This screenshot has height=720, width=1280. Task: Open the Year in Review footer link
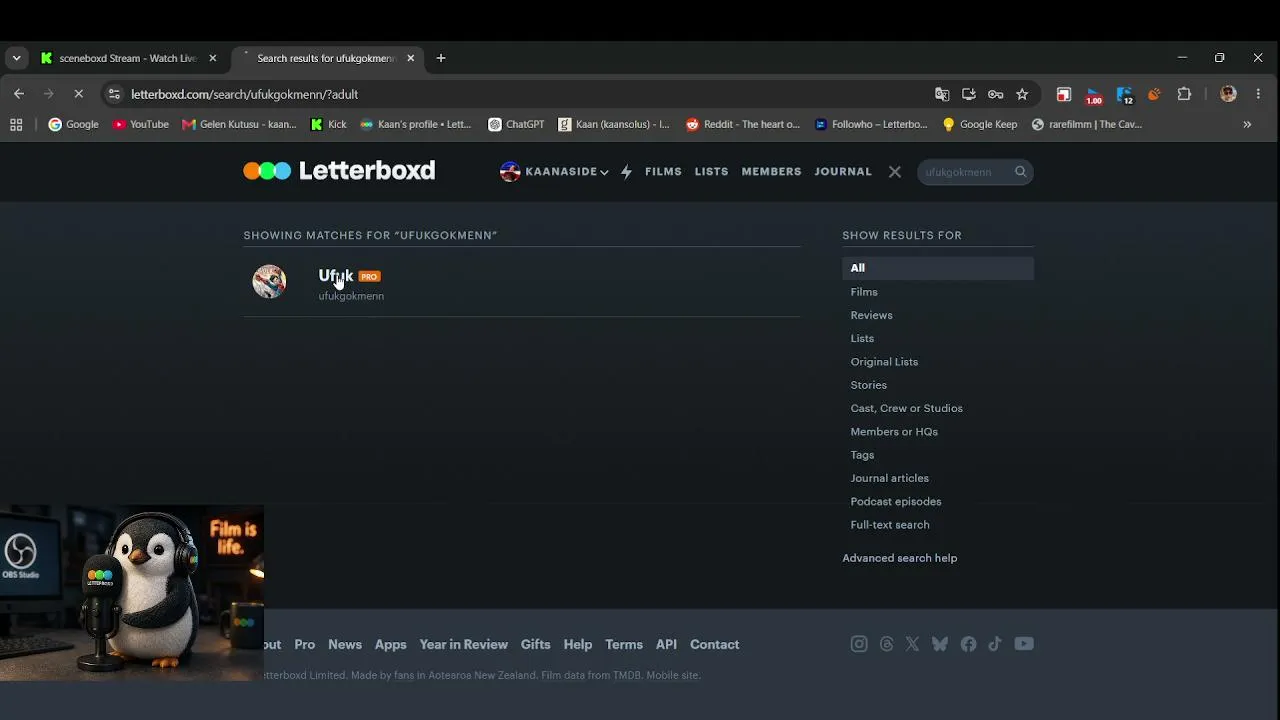463,644
